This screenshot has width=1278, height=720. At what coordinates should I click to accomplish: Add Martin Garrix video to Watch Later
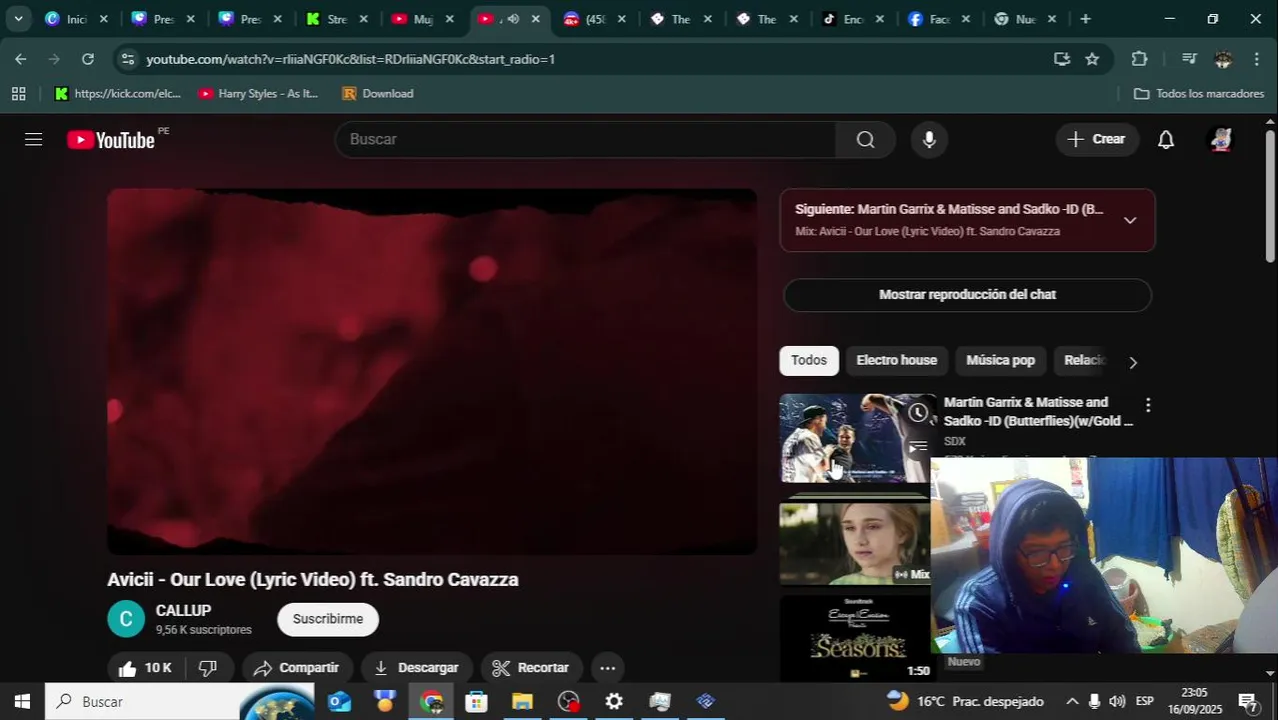918,412
